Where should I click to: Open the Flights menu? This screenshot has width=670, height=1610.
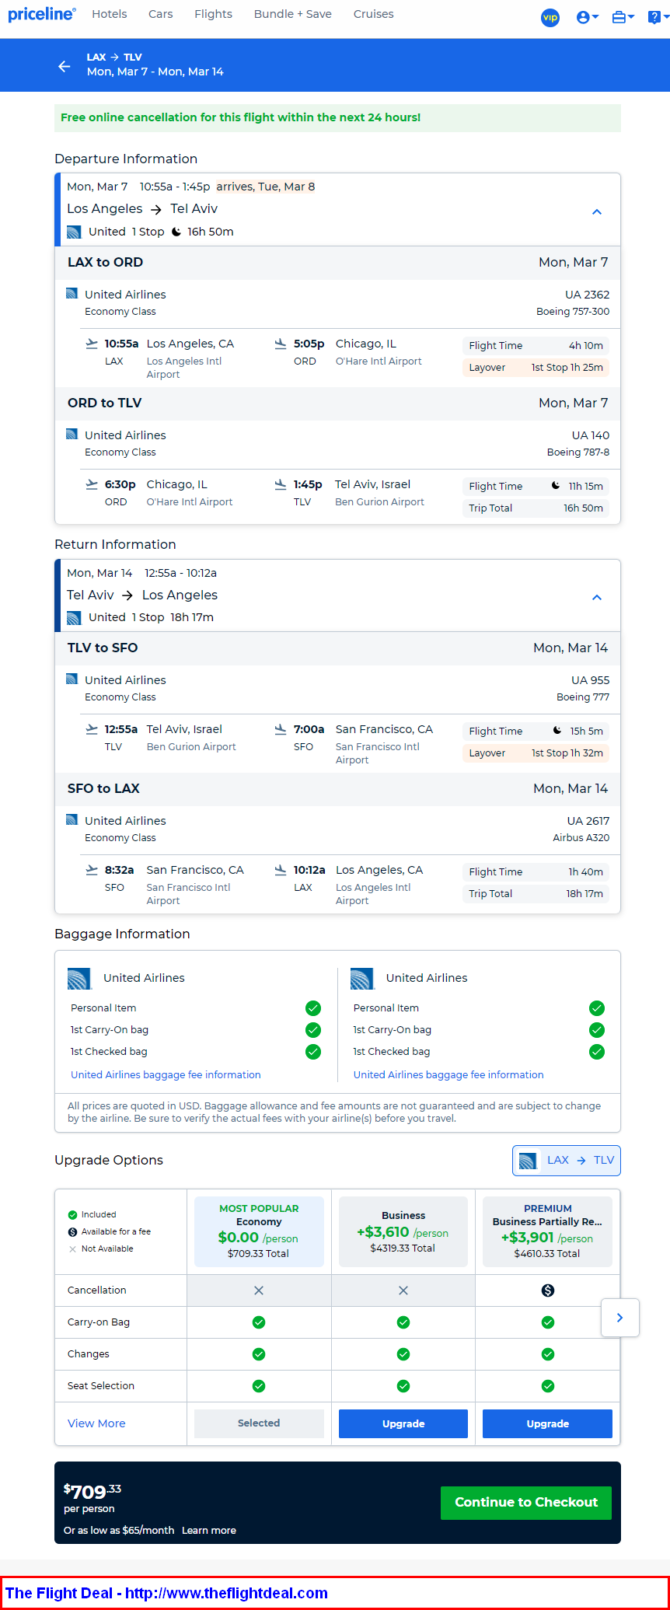click(x=213, y=14)
